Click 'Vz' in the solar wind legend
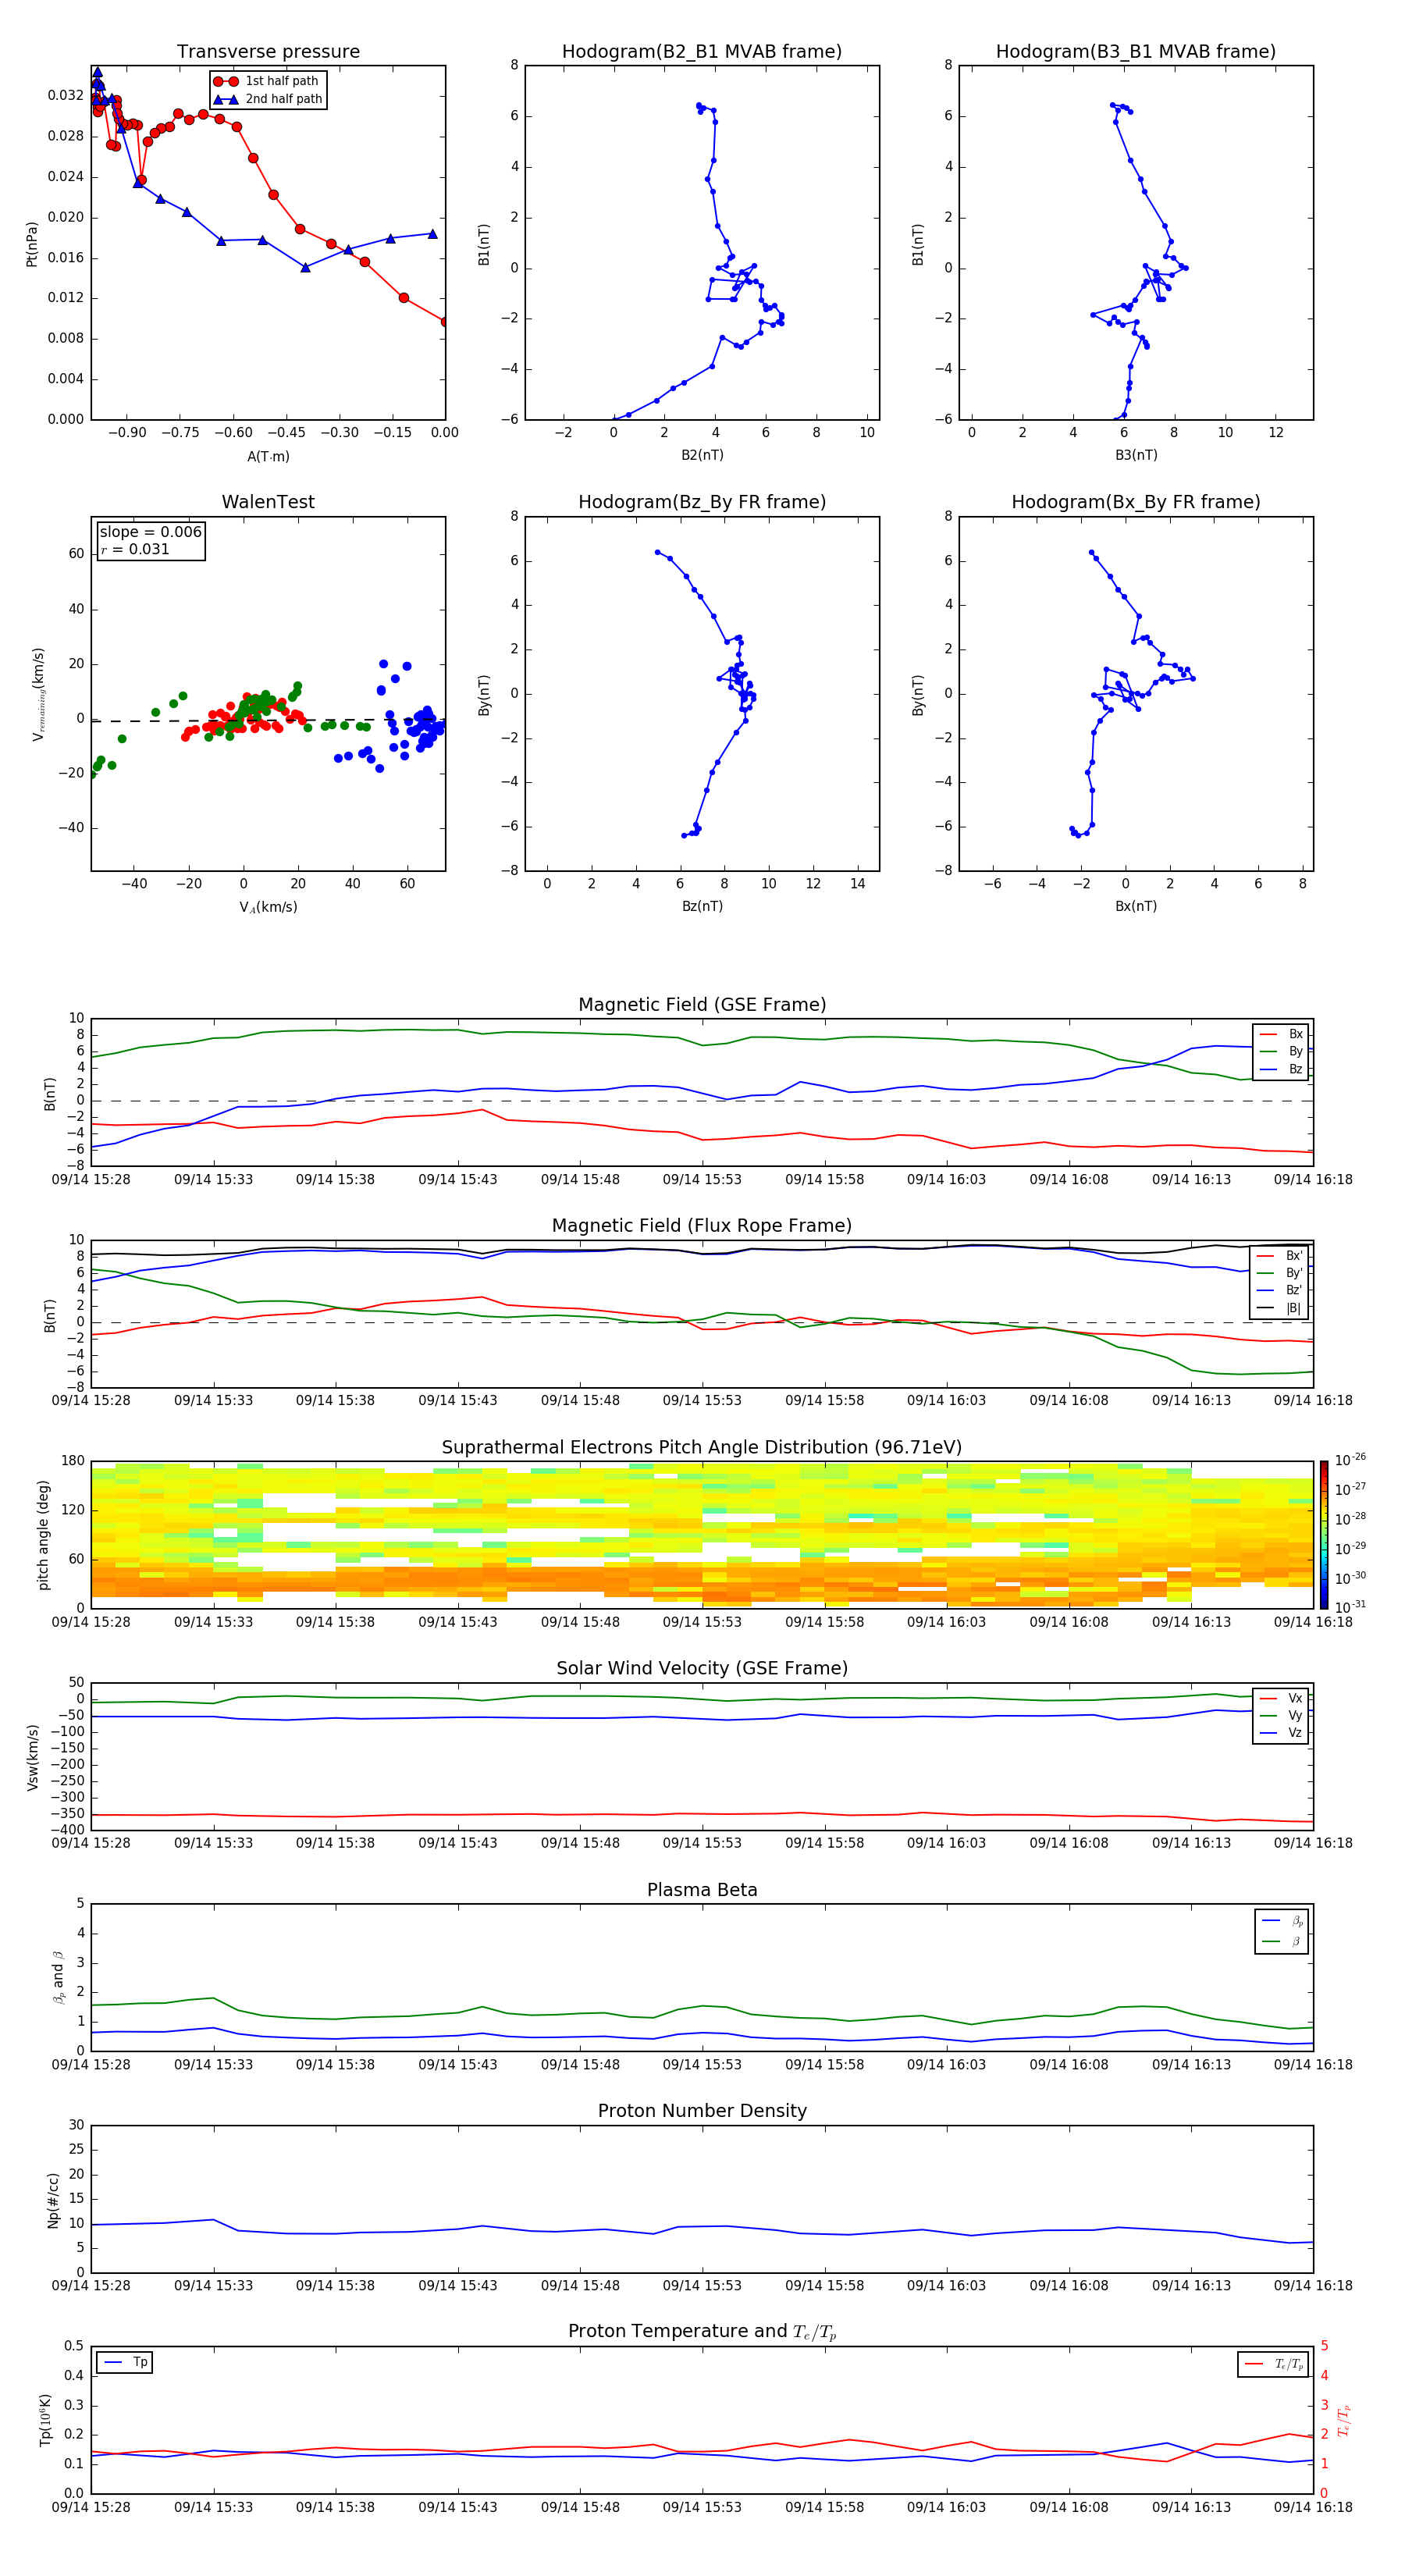Screen dimensions: 1405x2576 click(x=1281, y=1733)
